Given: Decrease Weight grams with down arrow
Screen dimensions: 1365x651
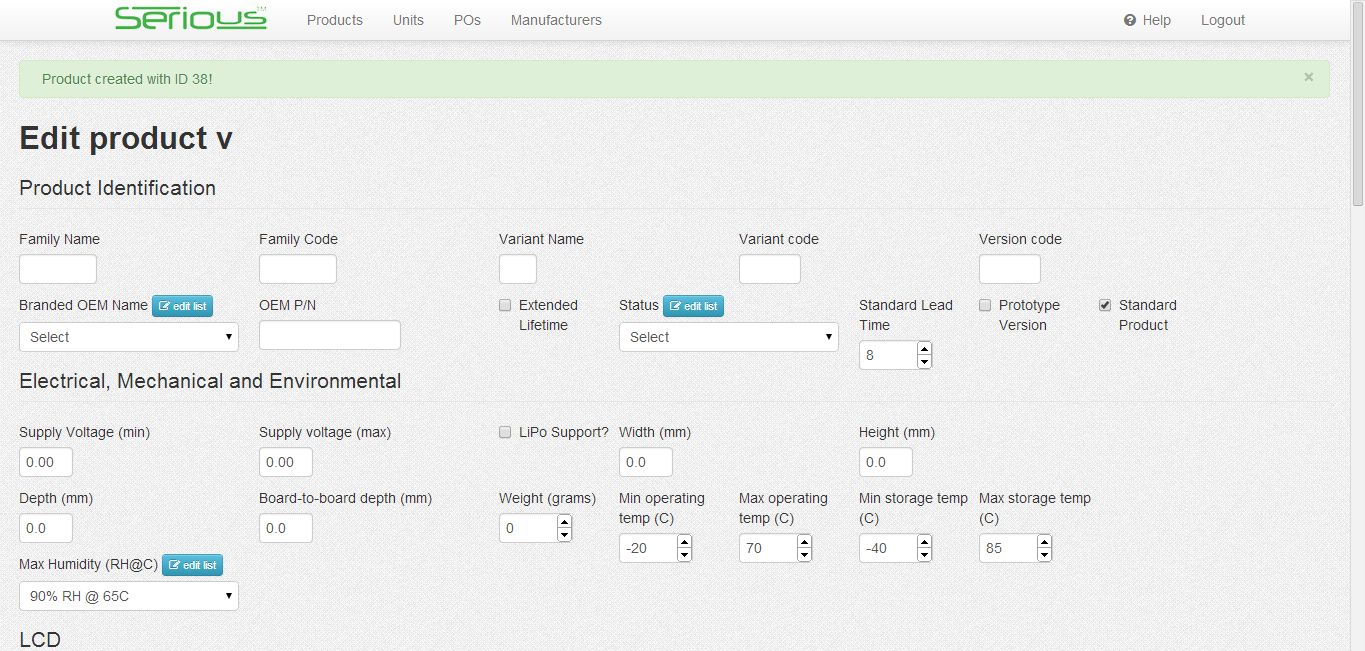Looking at the screenshot, I should [564, 535].
